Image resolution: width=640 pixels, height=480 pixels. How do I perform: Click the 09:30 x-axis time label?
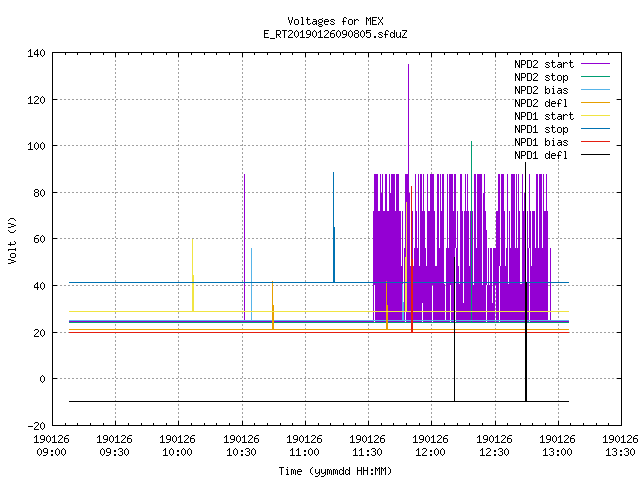click(x=115, y=452)
